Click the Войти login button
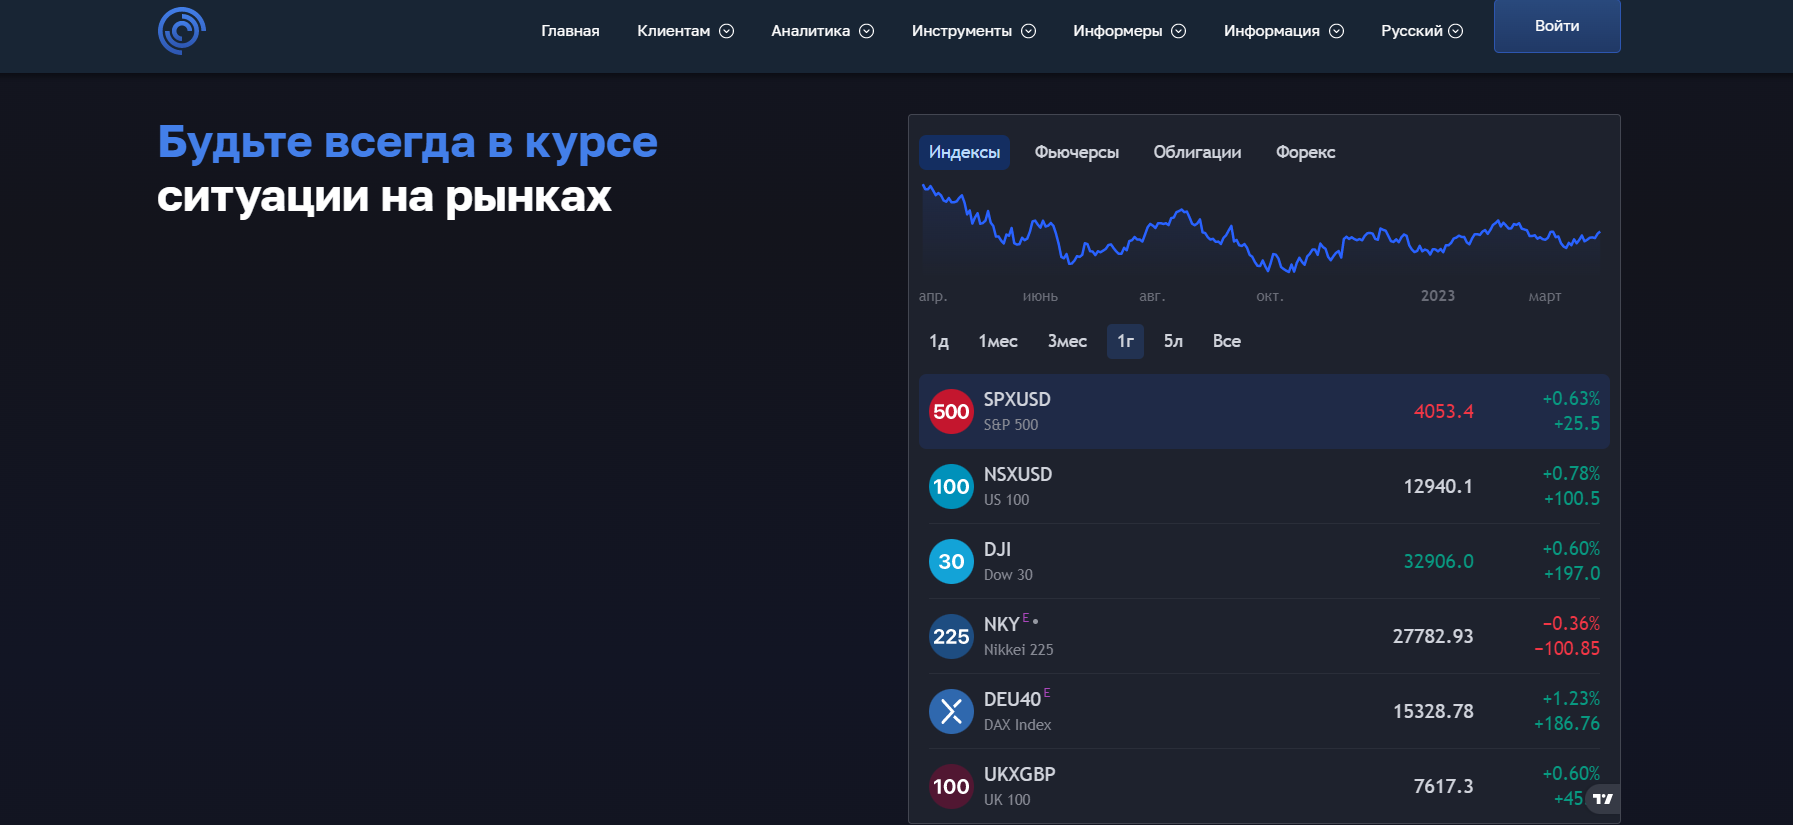The height and width of the screenshot is (825, 1793). (x=1557, y=26)
